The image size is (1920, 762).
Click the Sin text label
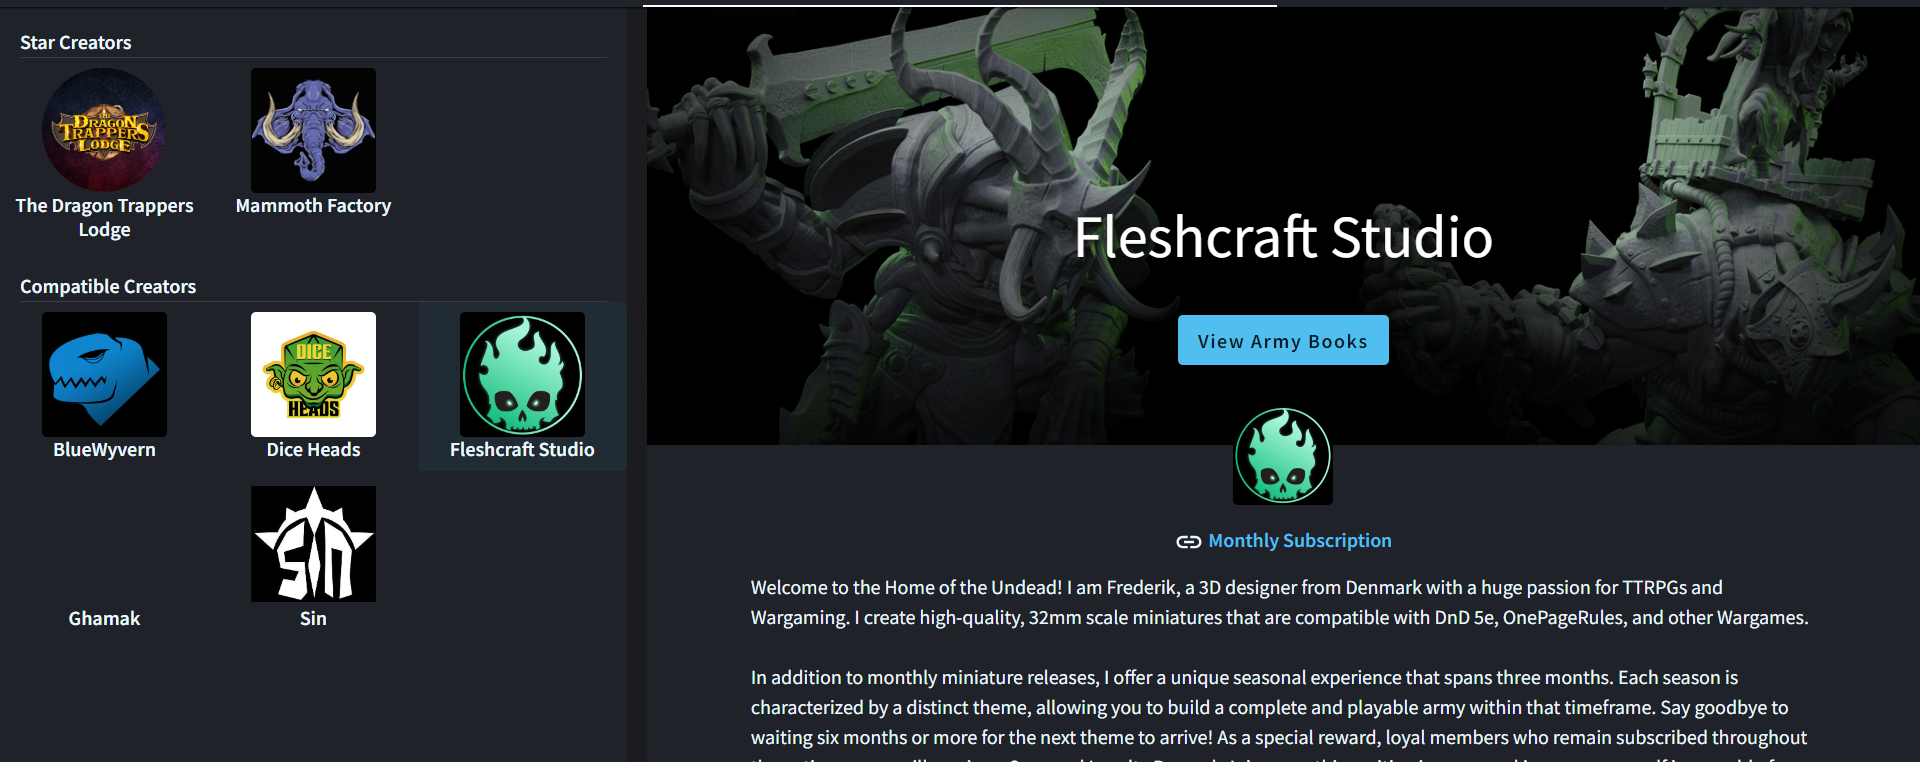click(313, 618)
